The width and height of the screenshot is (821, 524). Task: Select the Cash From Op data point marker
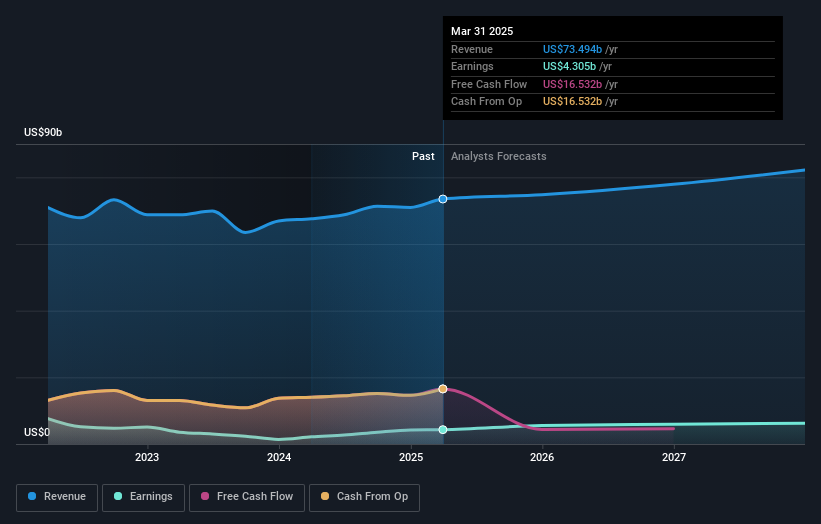pos(443,389)
